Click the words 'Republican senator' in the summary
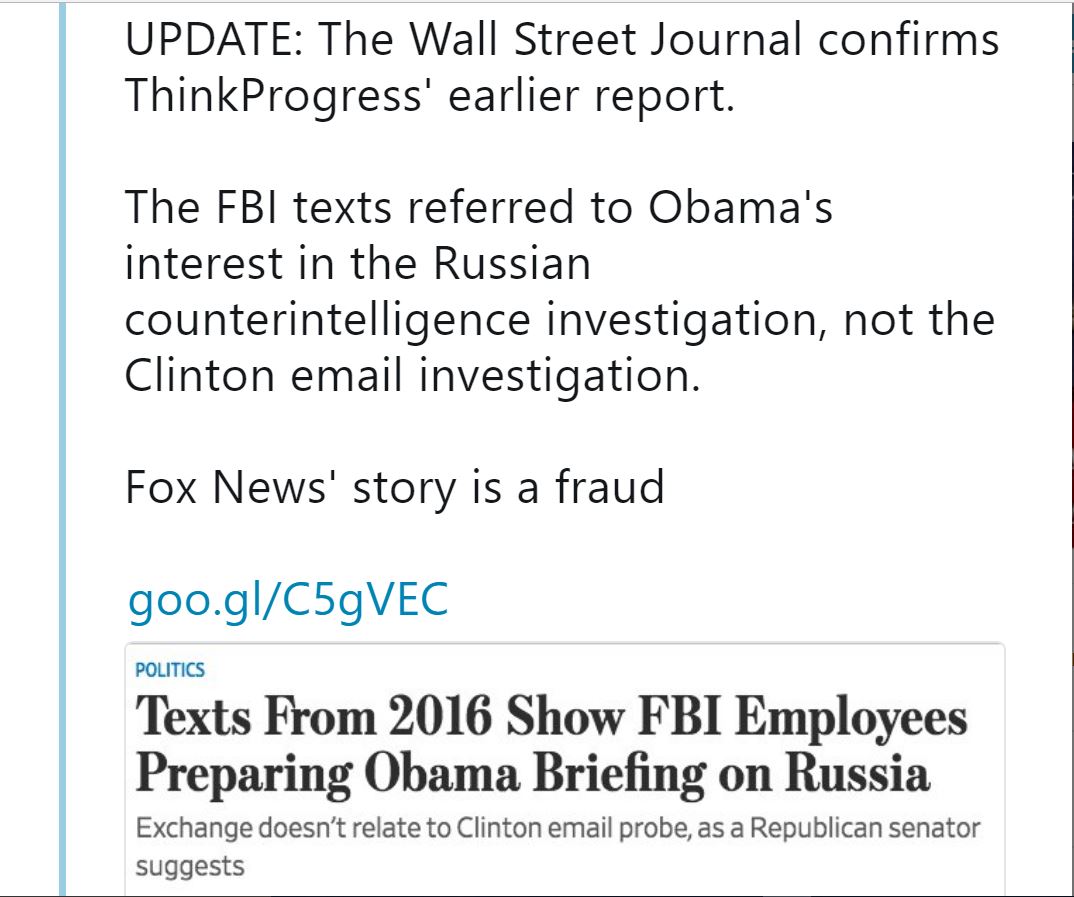Screen dimensions: 1074x897 click(865, 829)
